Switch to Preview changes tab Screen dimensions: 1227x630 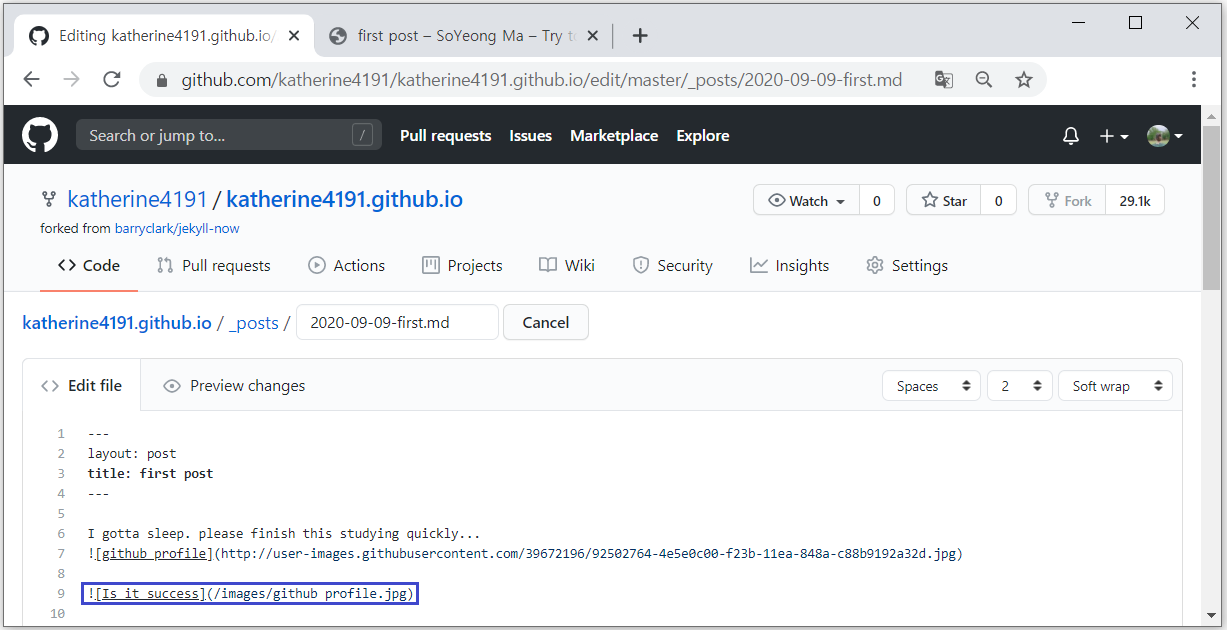[x=234, y=385]
